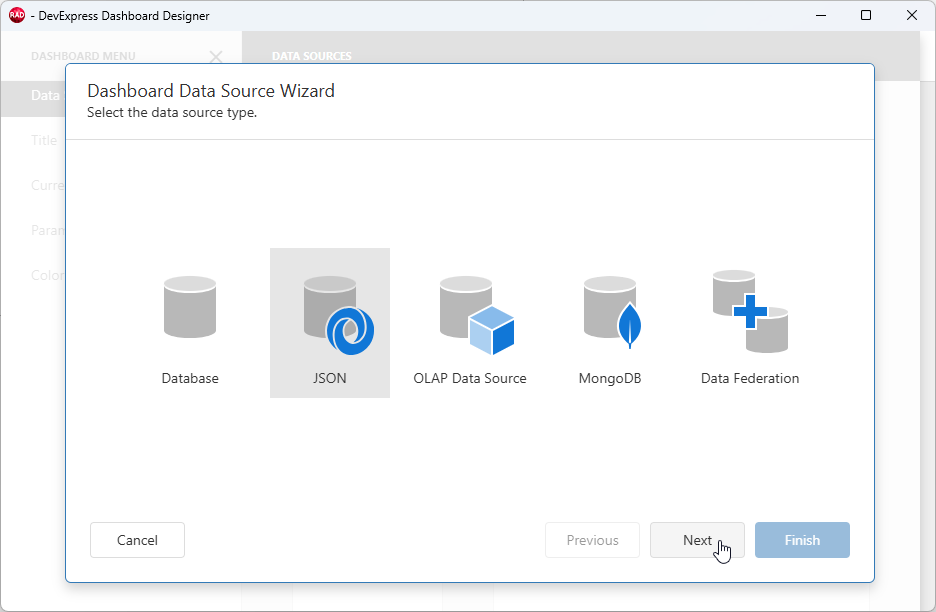Click Next to proceed in the wizard

click(x=697, y=540)
